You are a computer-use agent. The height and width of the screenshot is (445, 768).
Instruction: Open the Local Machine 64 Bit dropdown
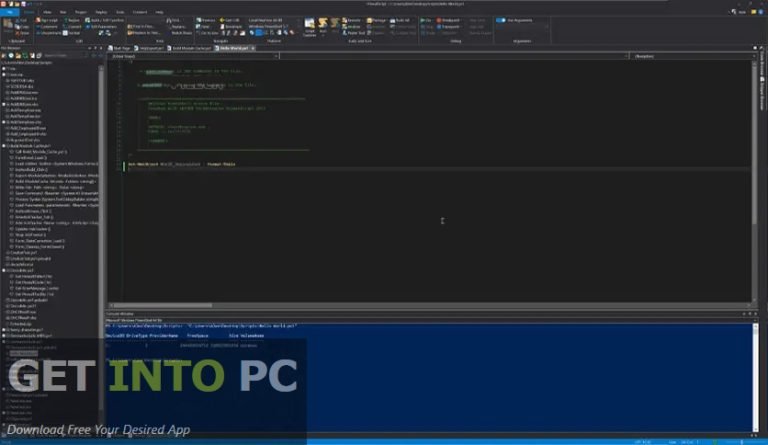point(273,20)
